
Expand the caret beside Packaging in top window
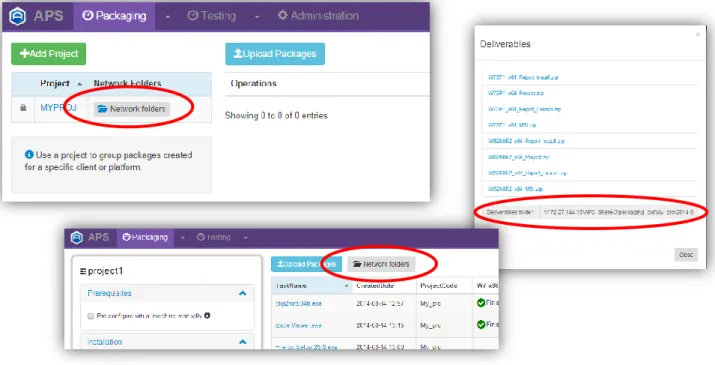(167, 17)
